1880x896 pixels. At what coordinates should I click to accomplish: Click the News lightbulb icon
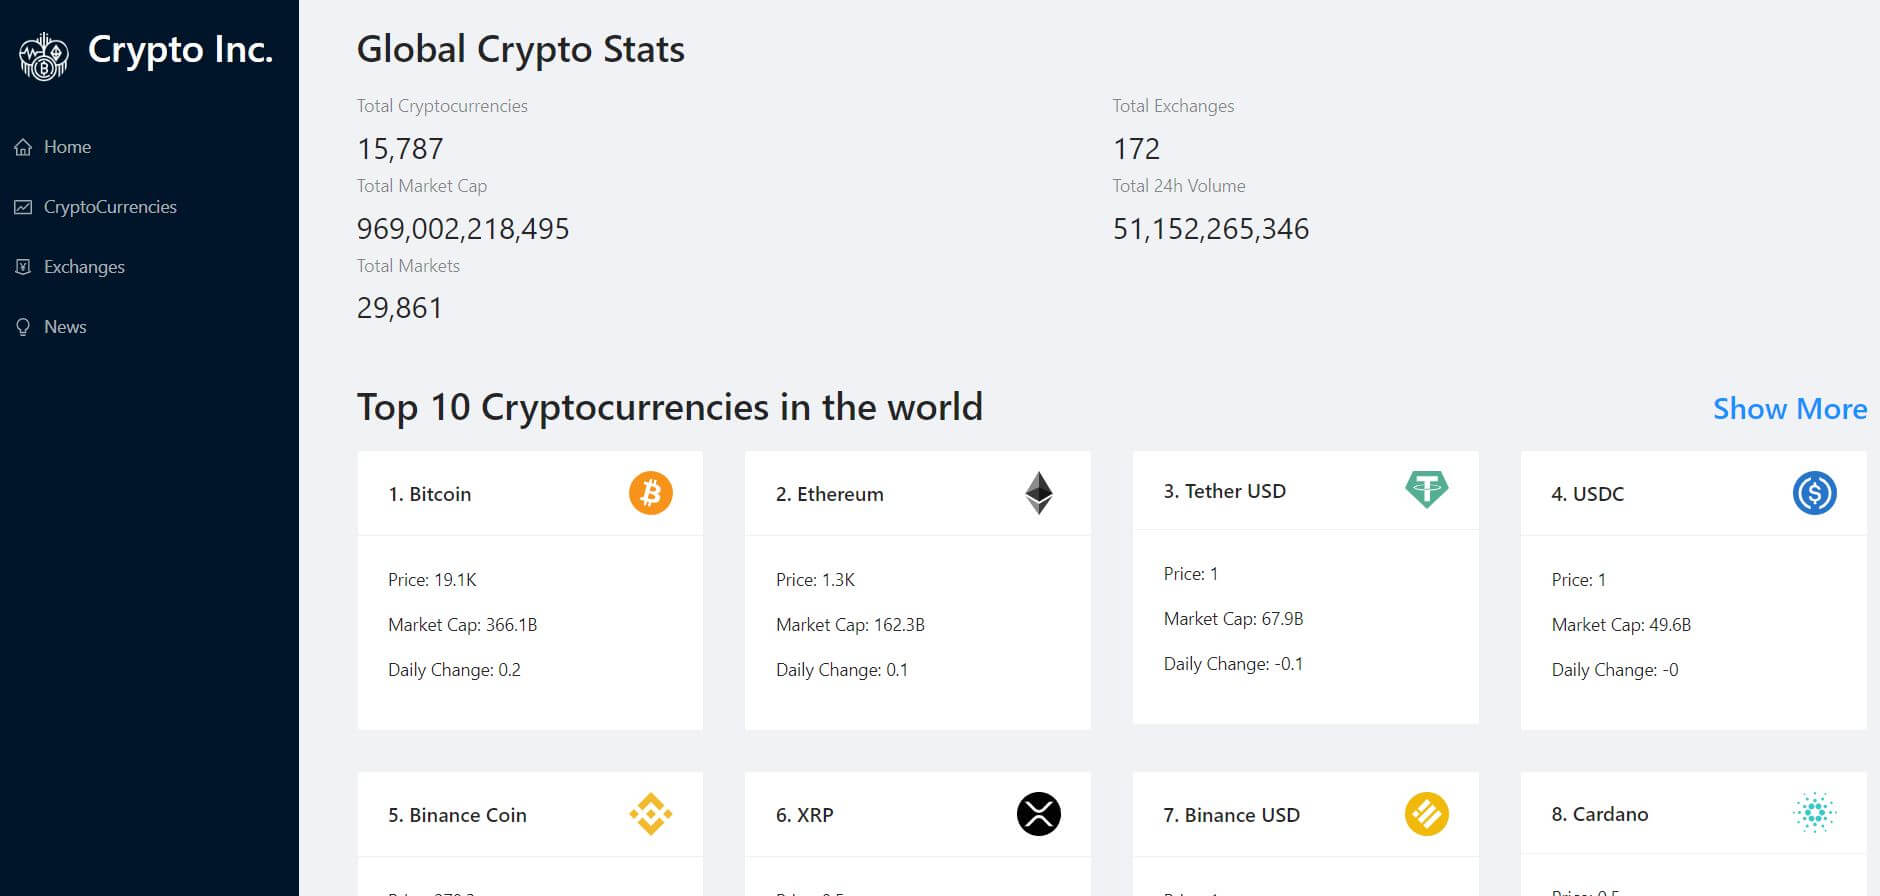click(23, 327)
